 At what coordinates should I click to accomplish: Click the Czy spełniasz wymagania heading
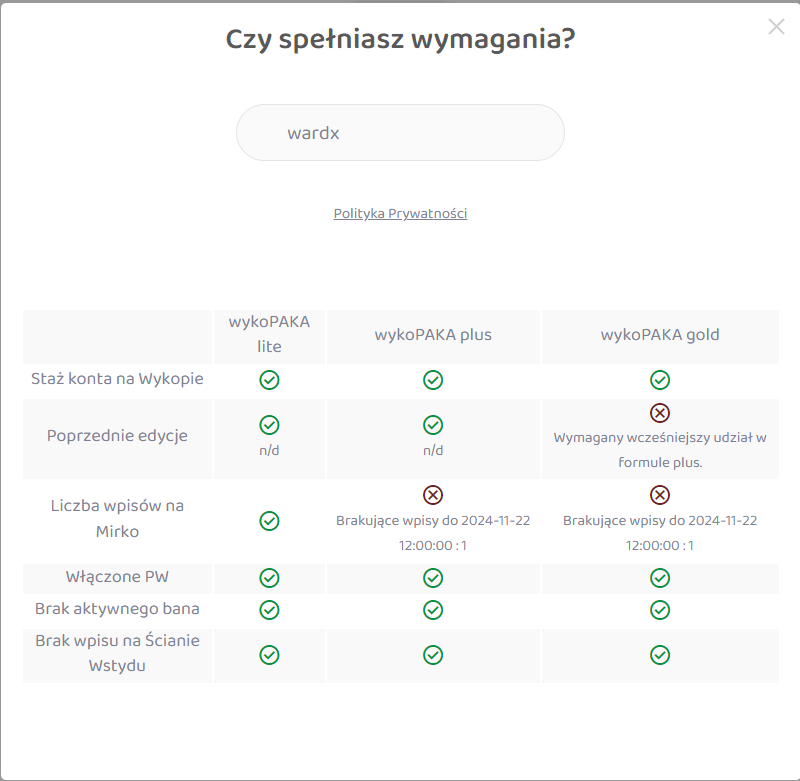pyautogui.click(x=400, y=40)
